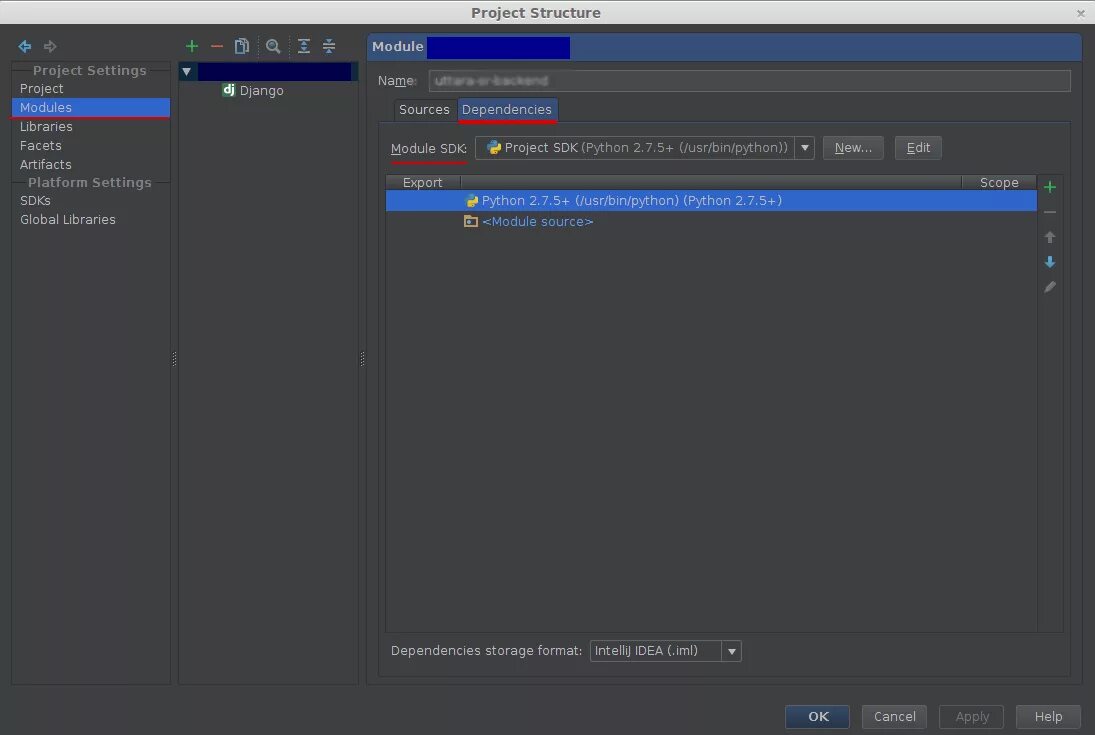Click the Cancel button
The height and width of the screenshot is (735, 1095).
[894, 716]
